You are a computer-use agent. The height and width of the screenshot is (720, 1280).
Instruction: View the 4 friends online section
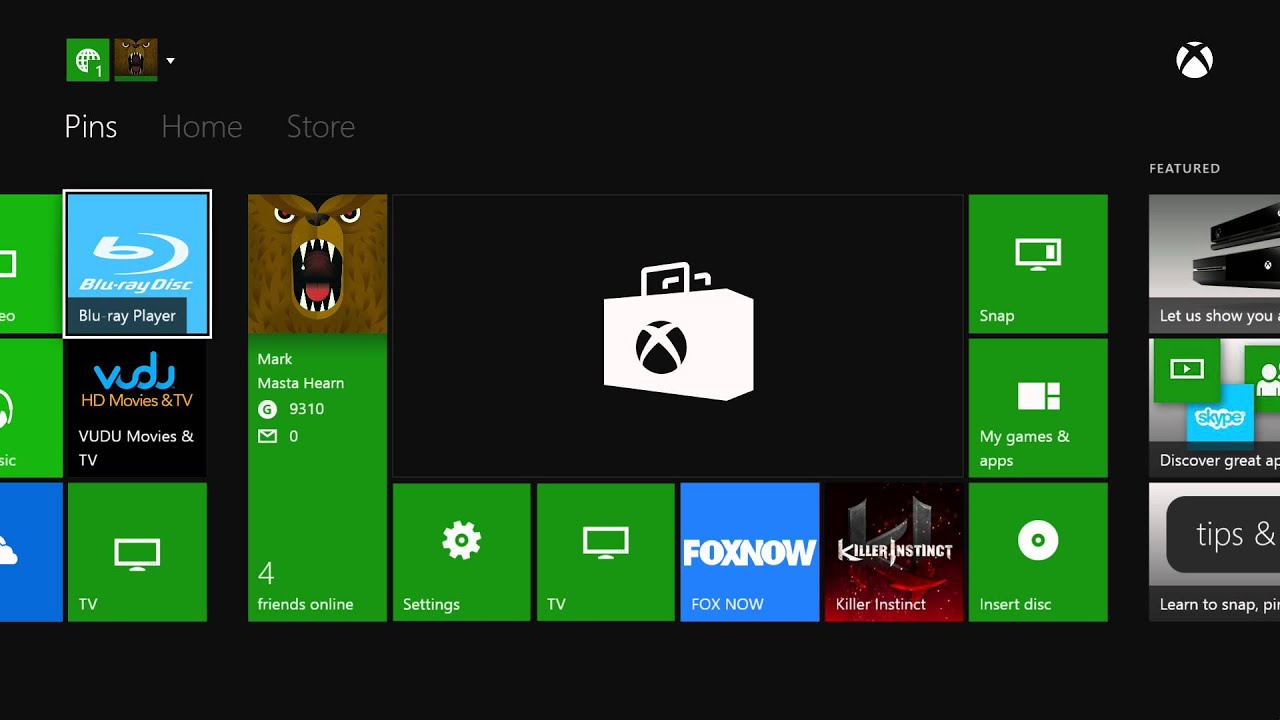tap(305, 588)
